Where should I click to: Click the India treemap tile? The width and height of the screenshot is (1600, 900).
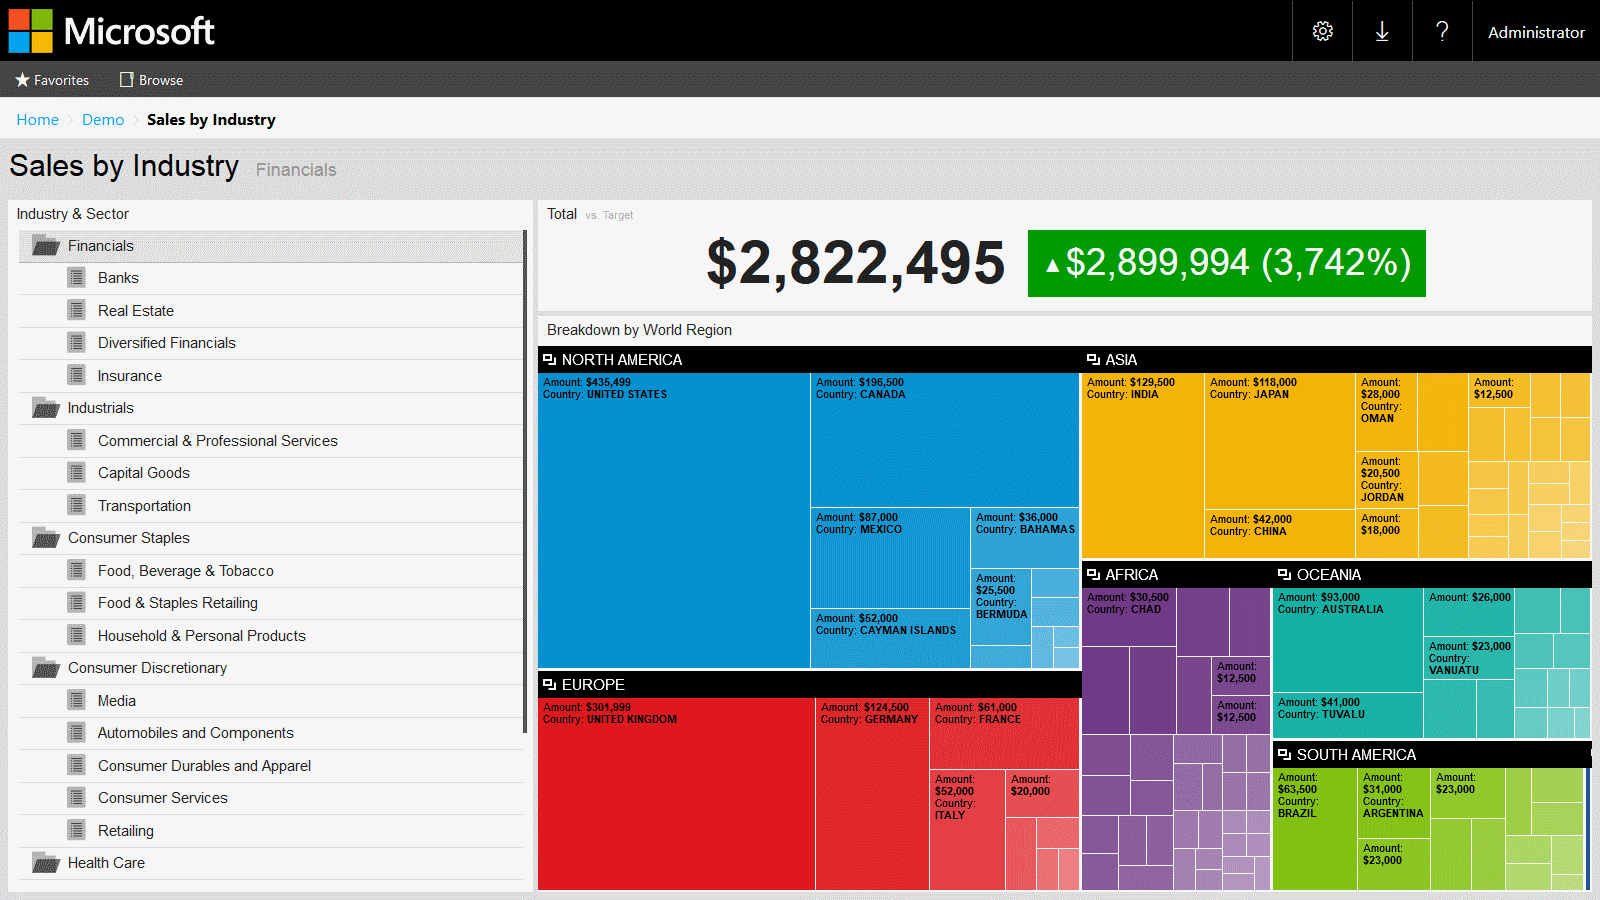tap(1143, 465)
